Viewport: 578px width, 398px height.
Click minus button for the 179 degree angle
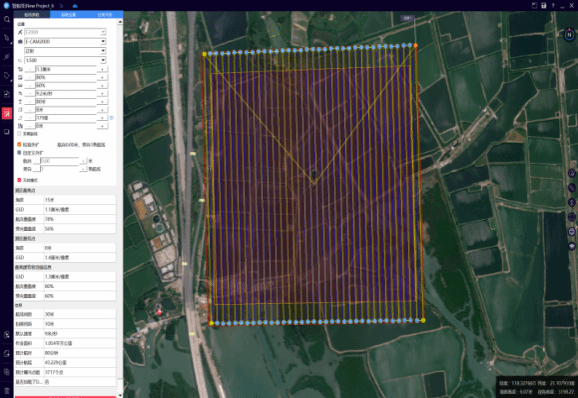pyautogui.click(x=30, y=118)
